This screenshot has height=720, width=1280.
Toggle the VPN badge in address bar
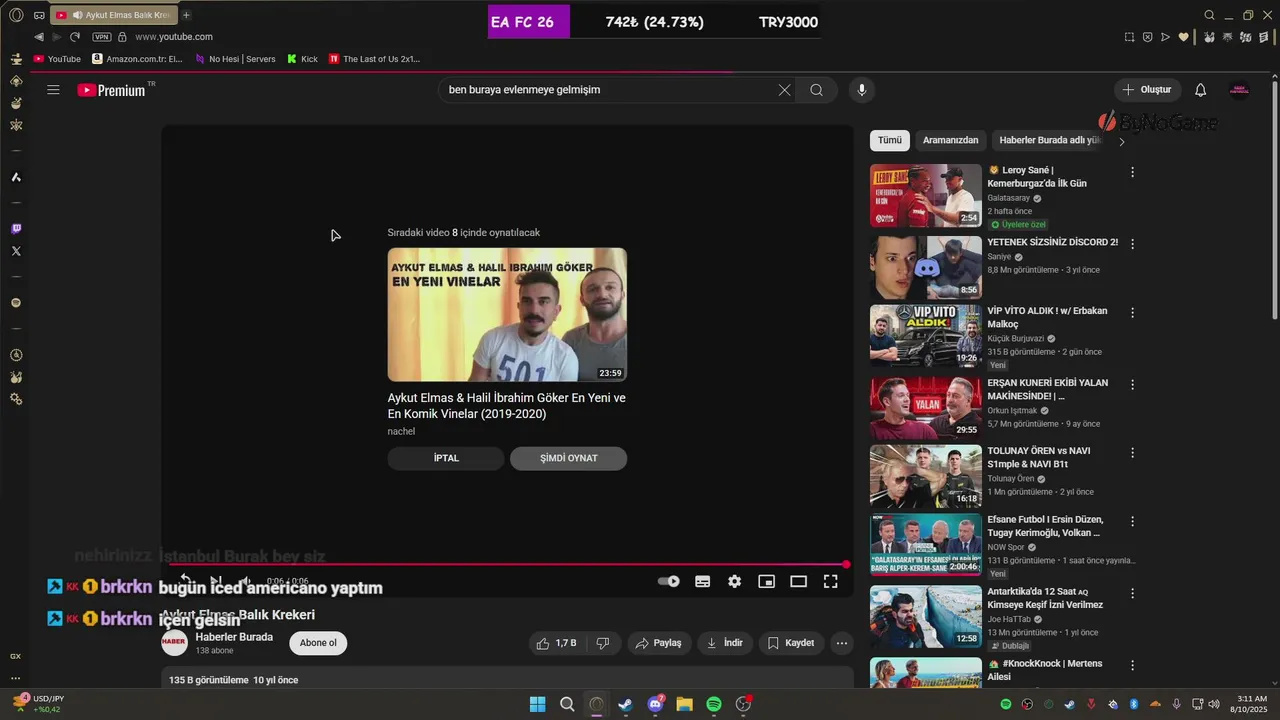(x=102, y=37)
